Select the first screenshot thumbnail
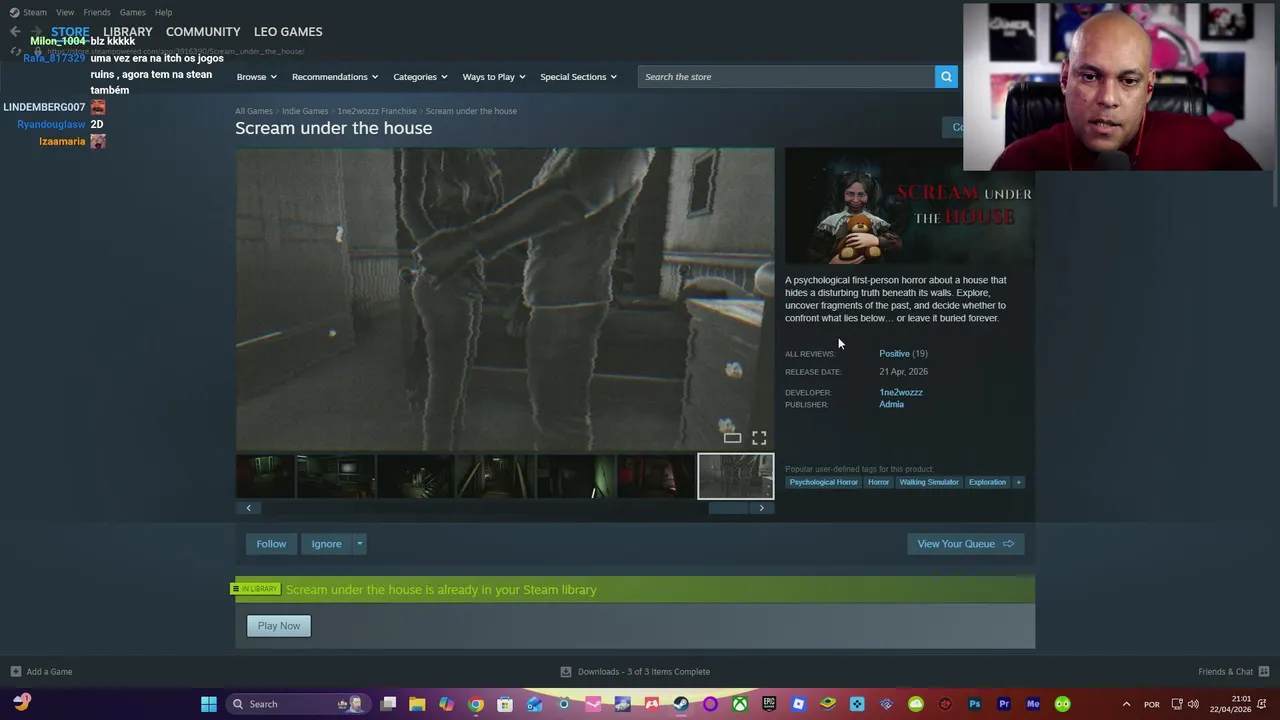The image size is (1280, 720). click(265, 476)
